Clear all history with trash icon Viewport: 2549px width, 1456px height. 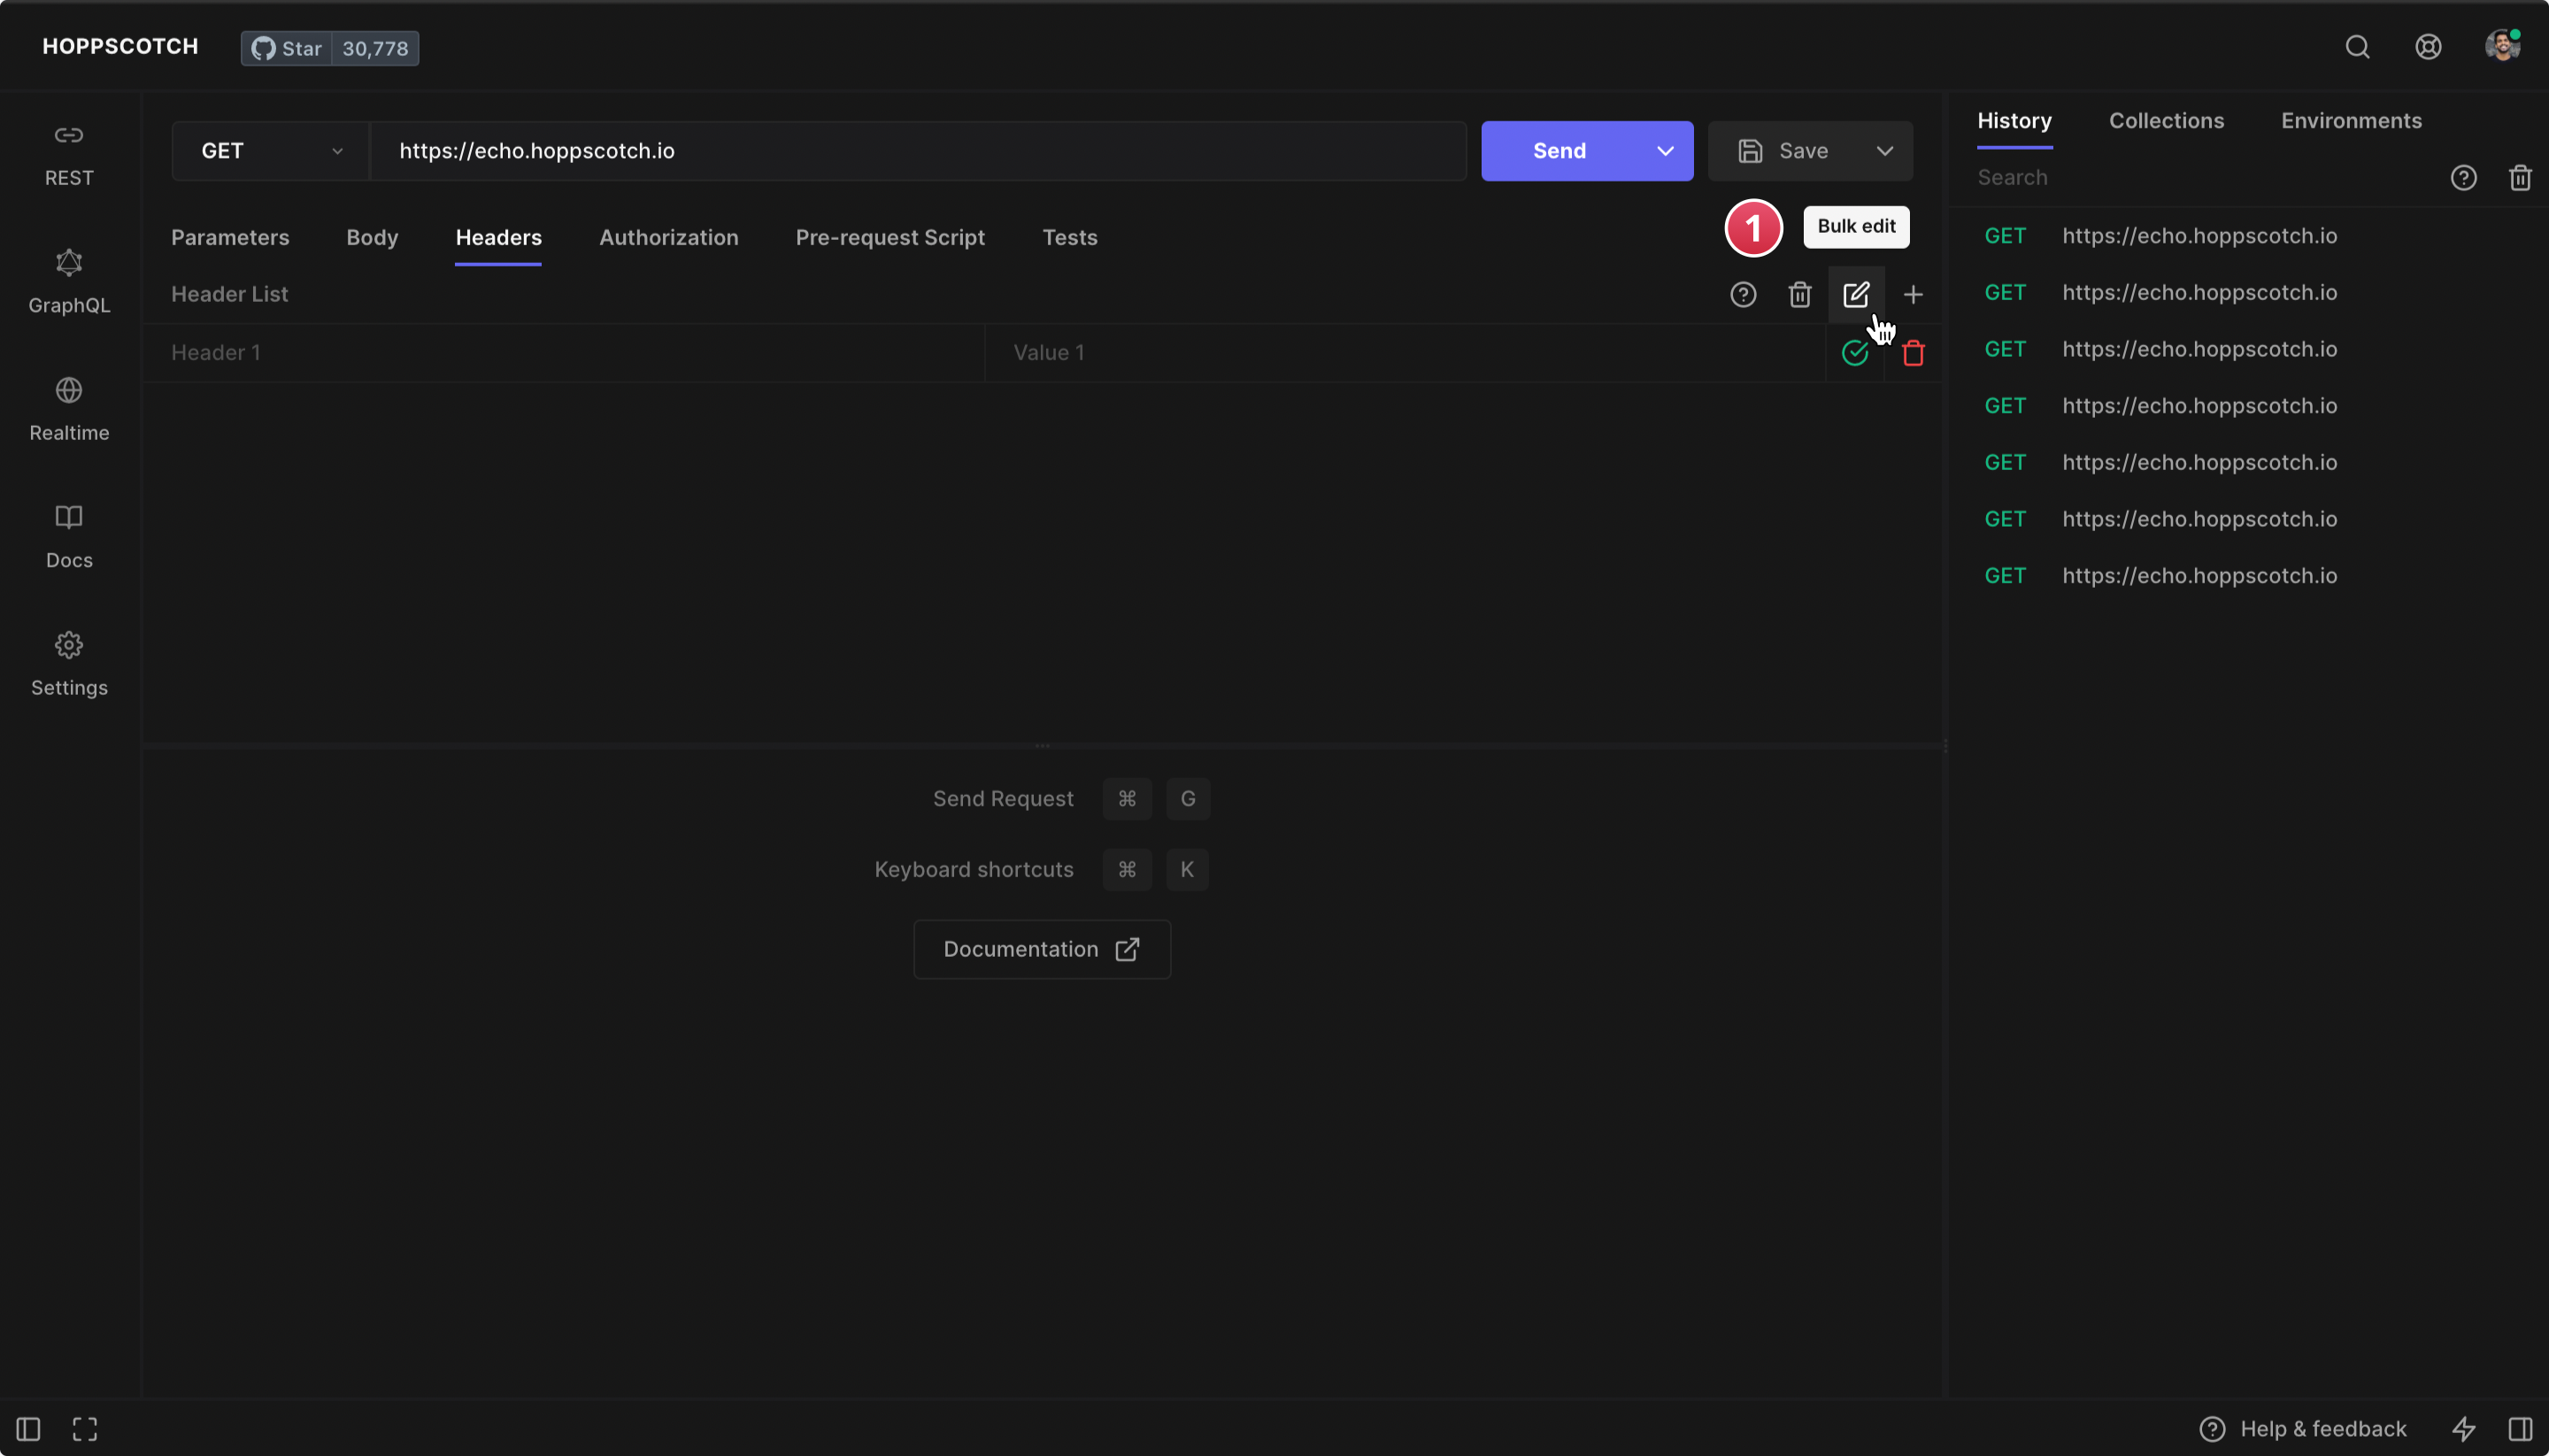pyautogui.click(x=2519, y=178)
